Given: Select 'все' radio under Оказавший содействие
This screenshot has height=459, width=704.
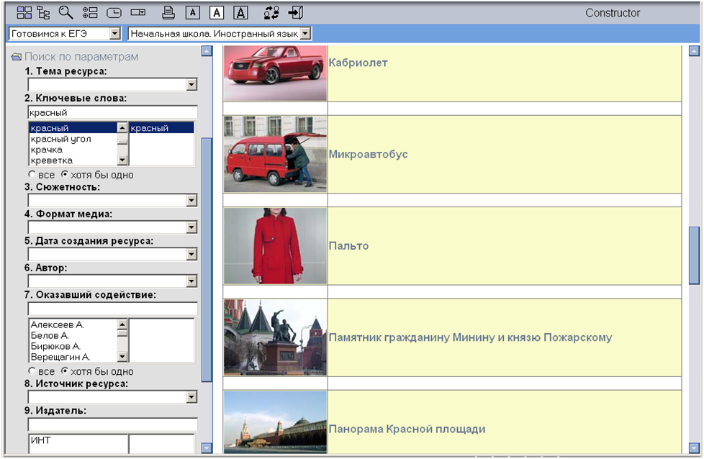Looking at the screenshot, I should [x=33, y=371].
